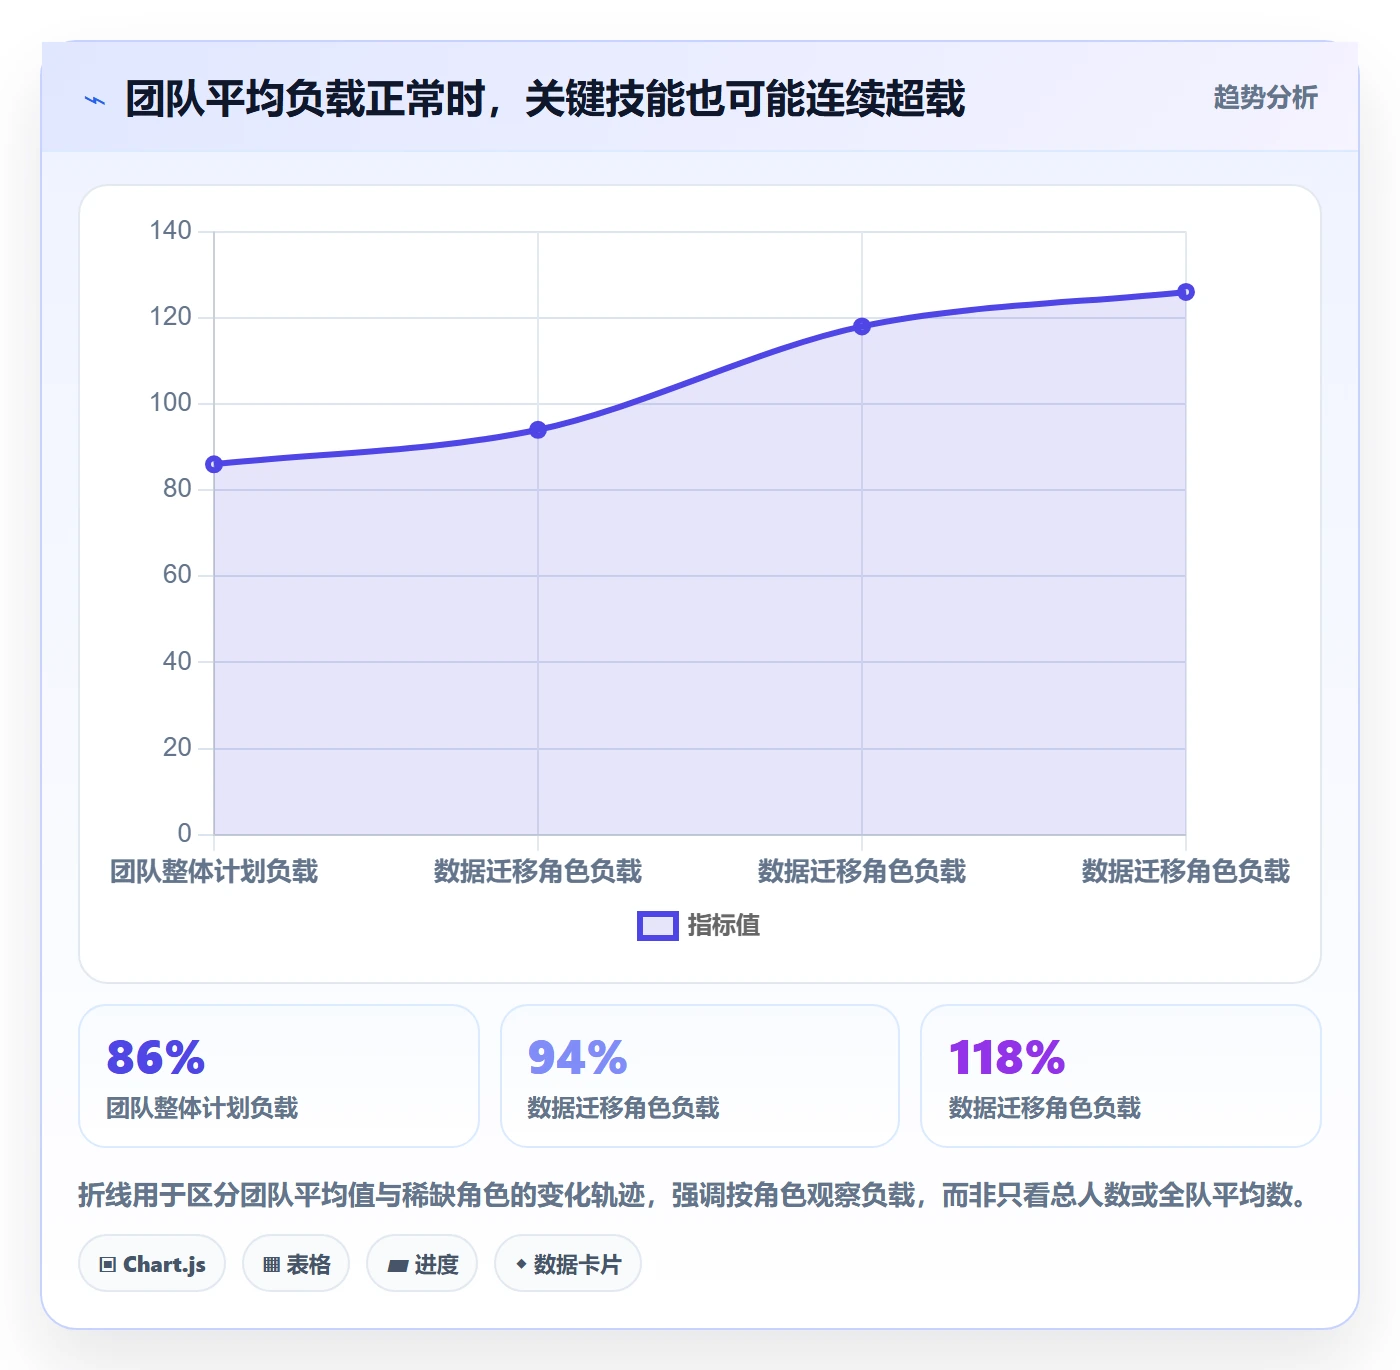Click the lightning icon beside the title

[x=95, y=100]
